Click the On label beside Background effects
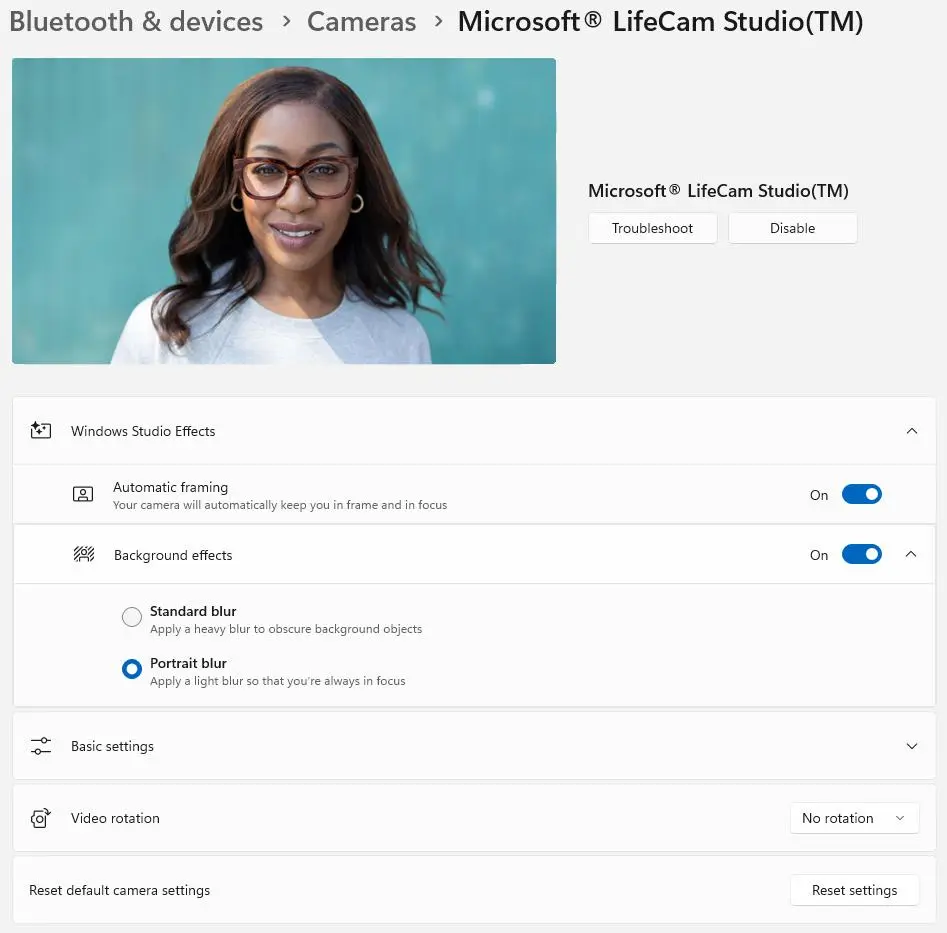This screenshot has height=933, width=947. pos(818,555)
